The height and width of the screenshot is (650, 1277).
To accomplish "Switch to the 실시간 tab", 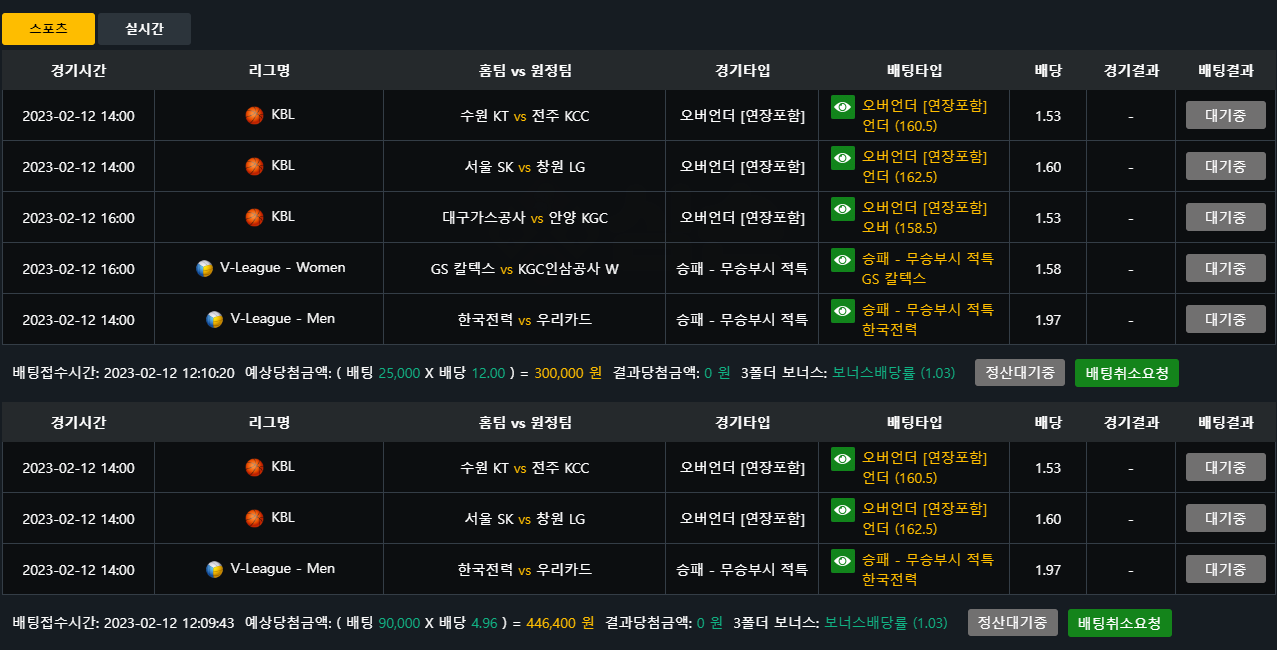I will [x=144, y=29].
